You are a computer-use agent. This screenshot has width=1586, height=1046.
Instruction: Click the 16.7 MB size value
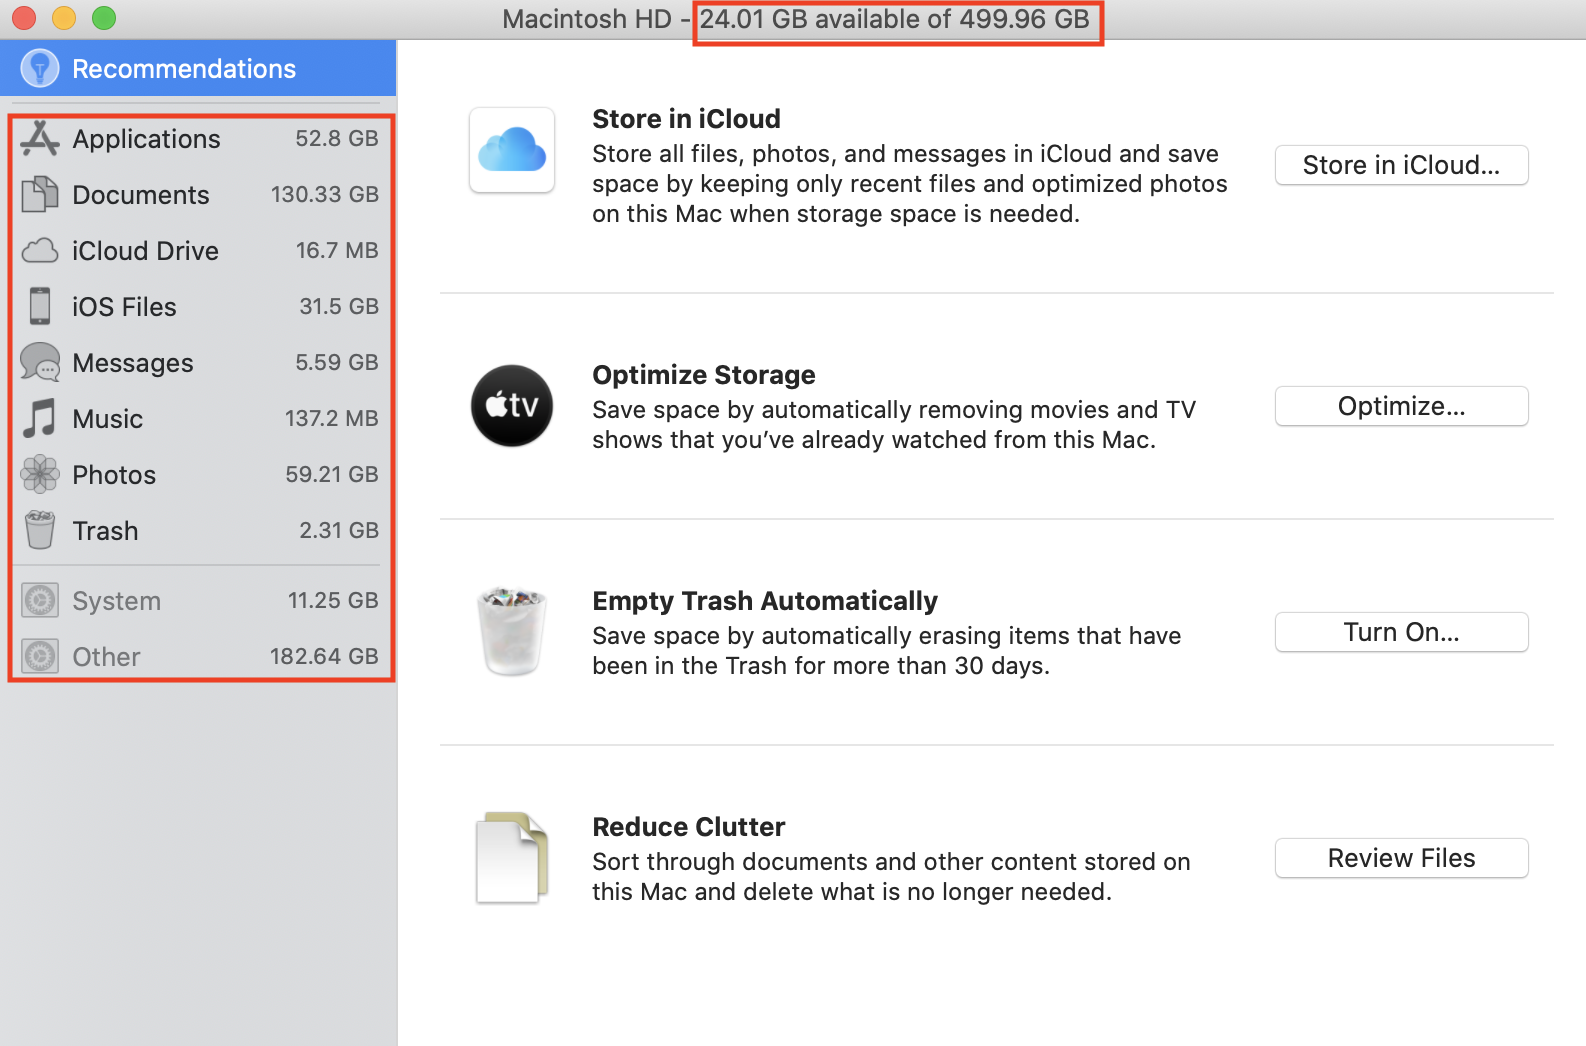337,250
